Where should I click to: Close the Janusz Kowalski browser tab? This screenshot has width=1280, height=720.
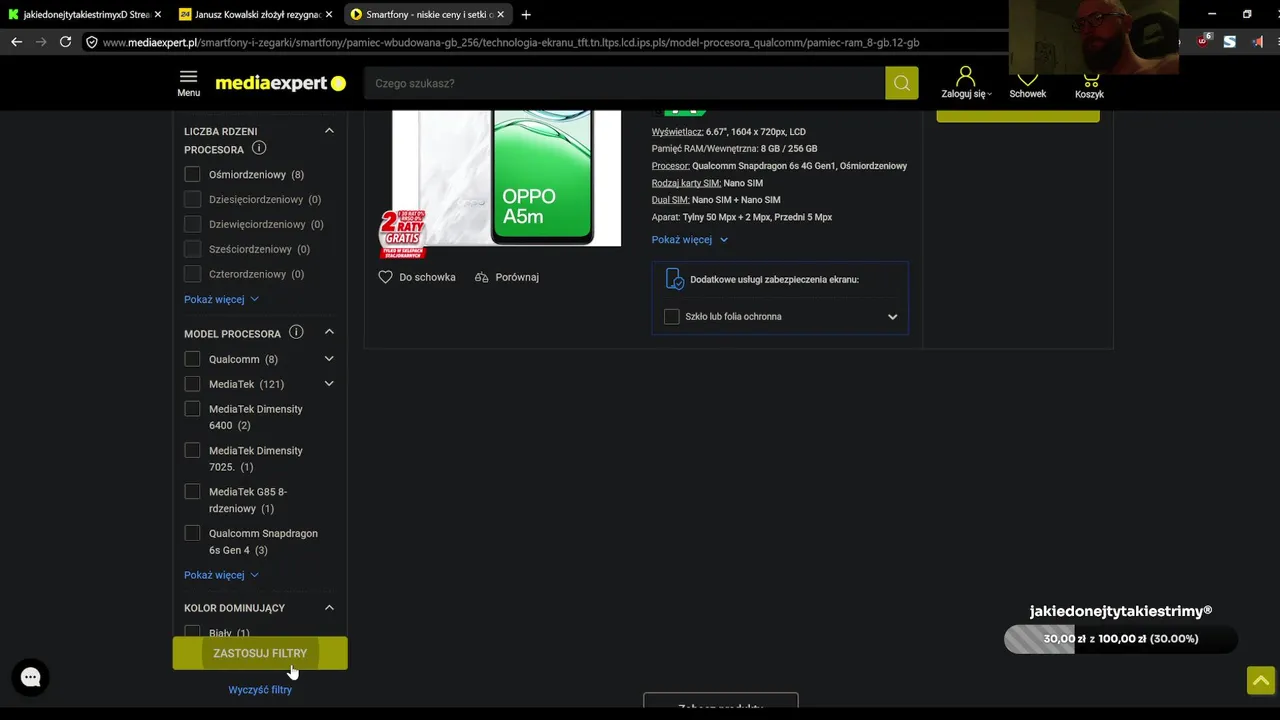click(x=328, y=14)
